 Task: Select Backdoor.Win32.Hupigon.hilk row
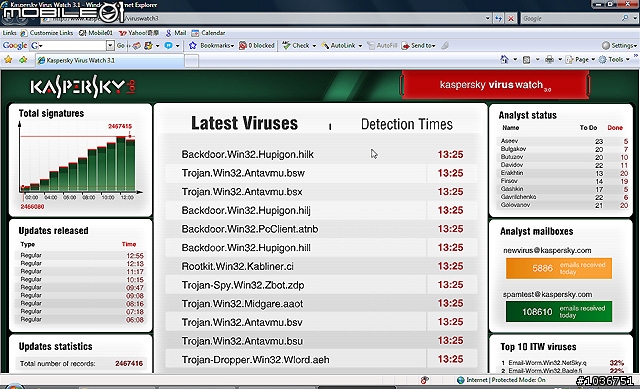(x=321, y=154)
